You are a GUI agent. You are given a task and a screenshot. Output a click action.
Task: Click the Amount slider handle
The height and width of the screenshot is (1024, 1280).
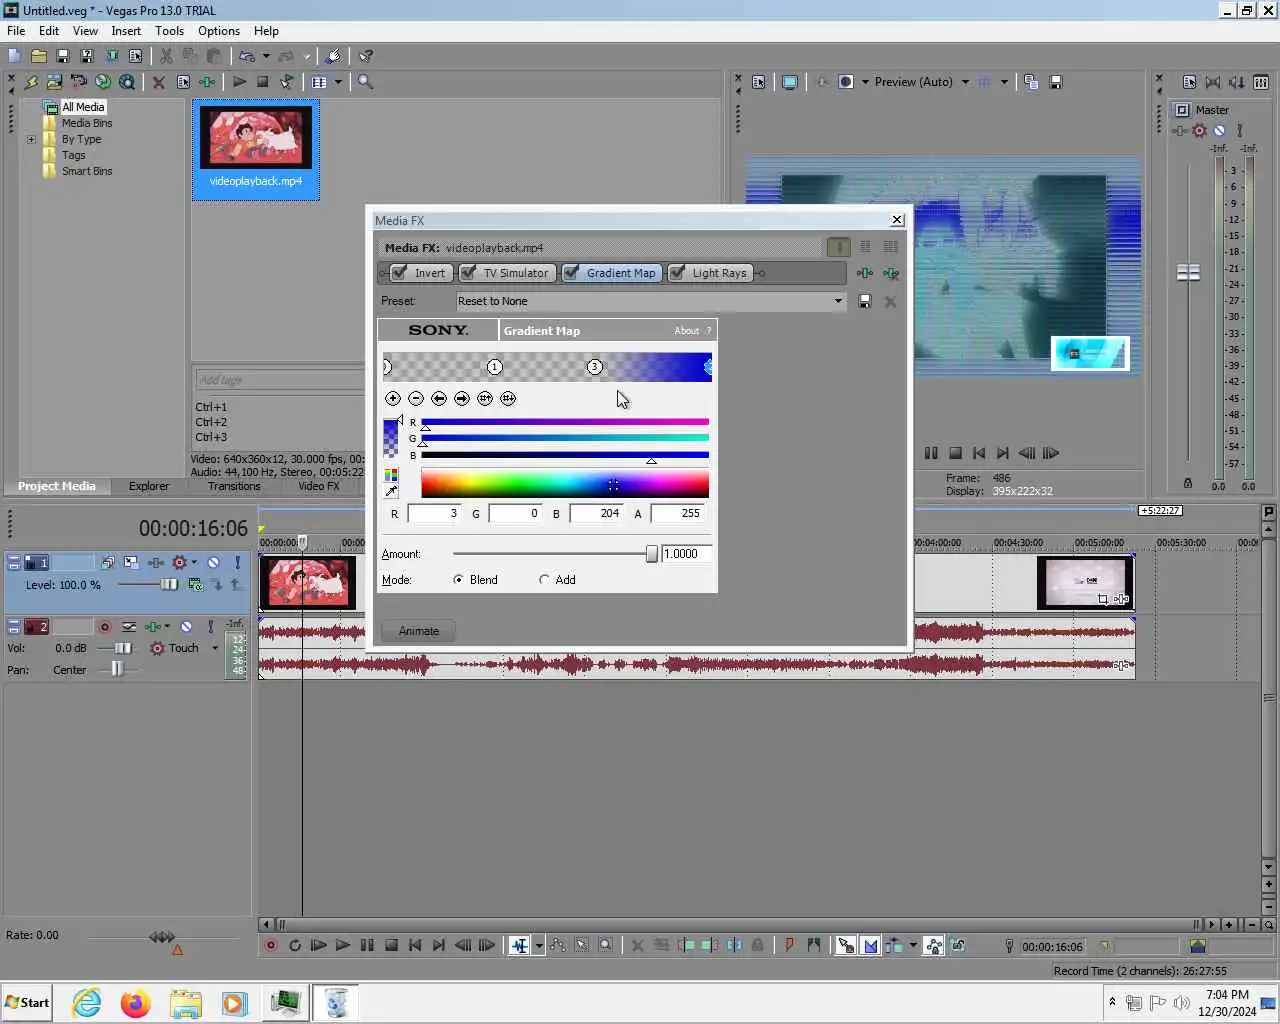652,554
